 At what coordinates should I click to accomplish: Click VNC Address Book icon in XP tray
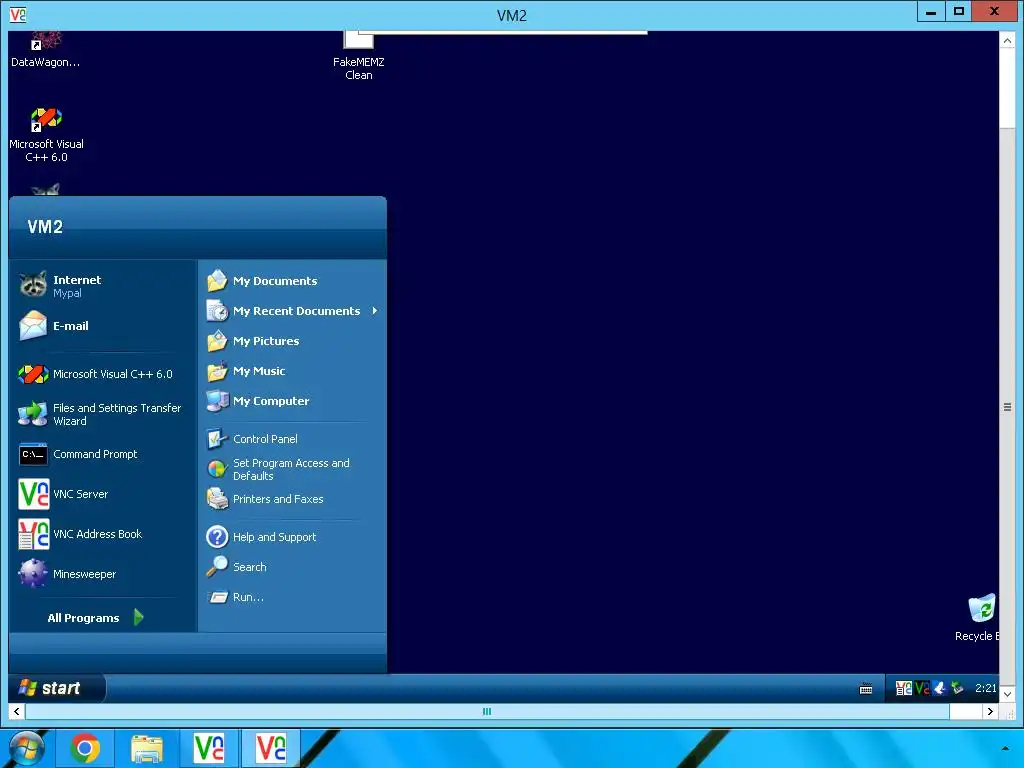[903, 688]
